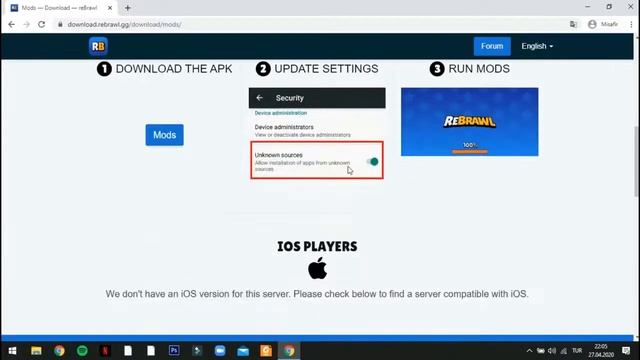The image size is (640, 360).
Task: Open the Windows notification center
Action: [626, 351]
